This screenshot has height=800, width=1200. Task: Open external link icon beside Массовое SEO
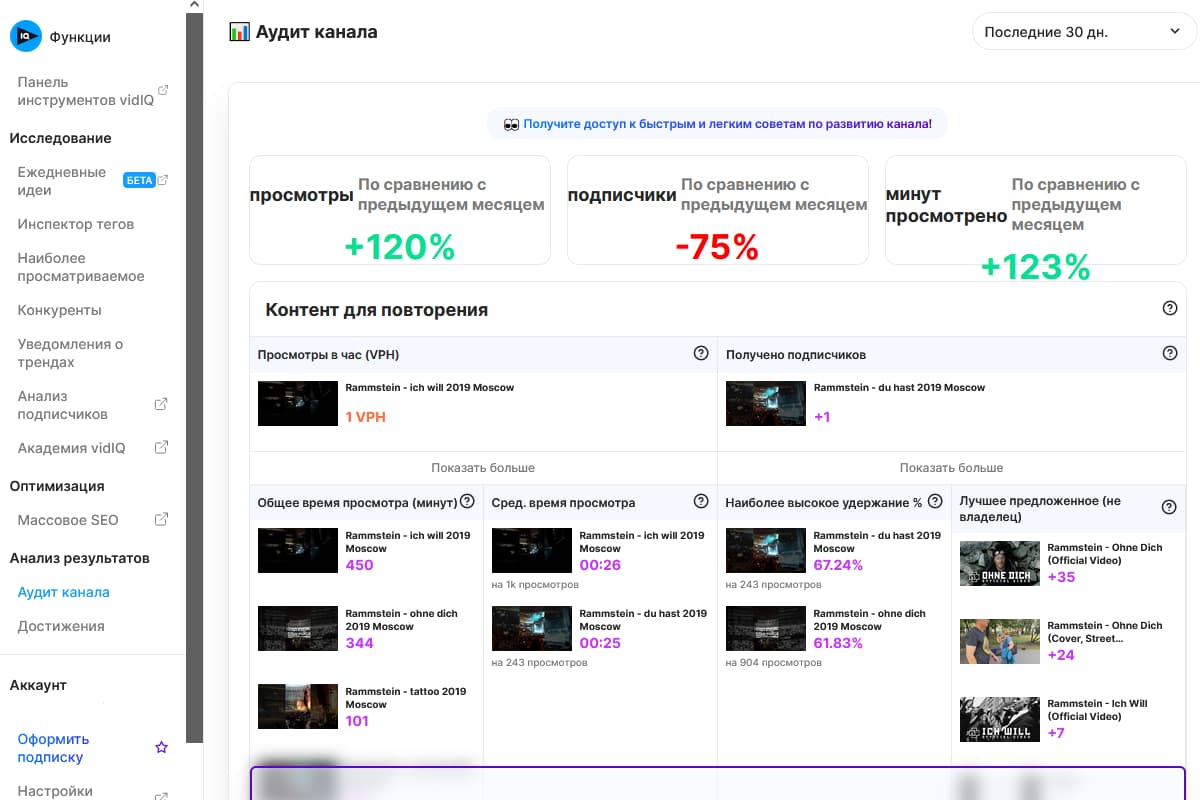point(161,519)
